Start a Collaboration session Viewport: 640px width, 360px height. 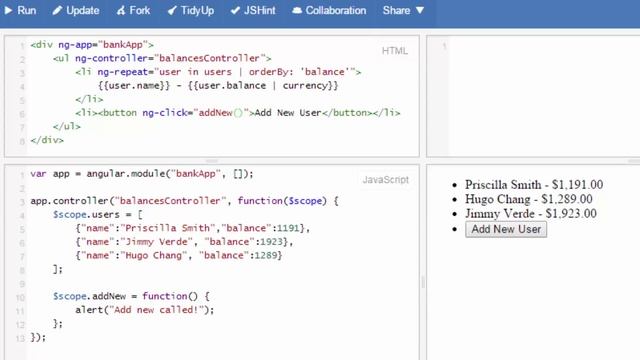coord(329,10)
